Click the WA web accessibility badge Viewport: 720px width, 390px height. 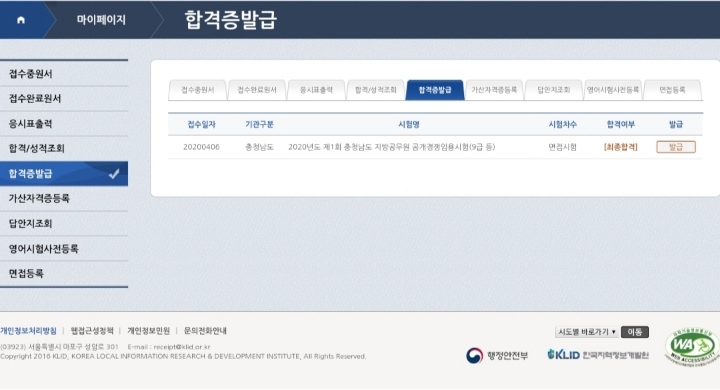pyautogui.click(x=692, y=347)
